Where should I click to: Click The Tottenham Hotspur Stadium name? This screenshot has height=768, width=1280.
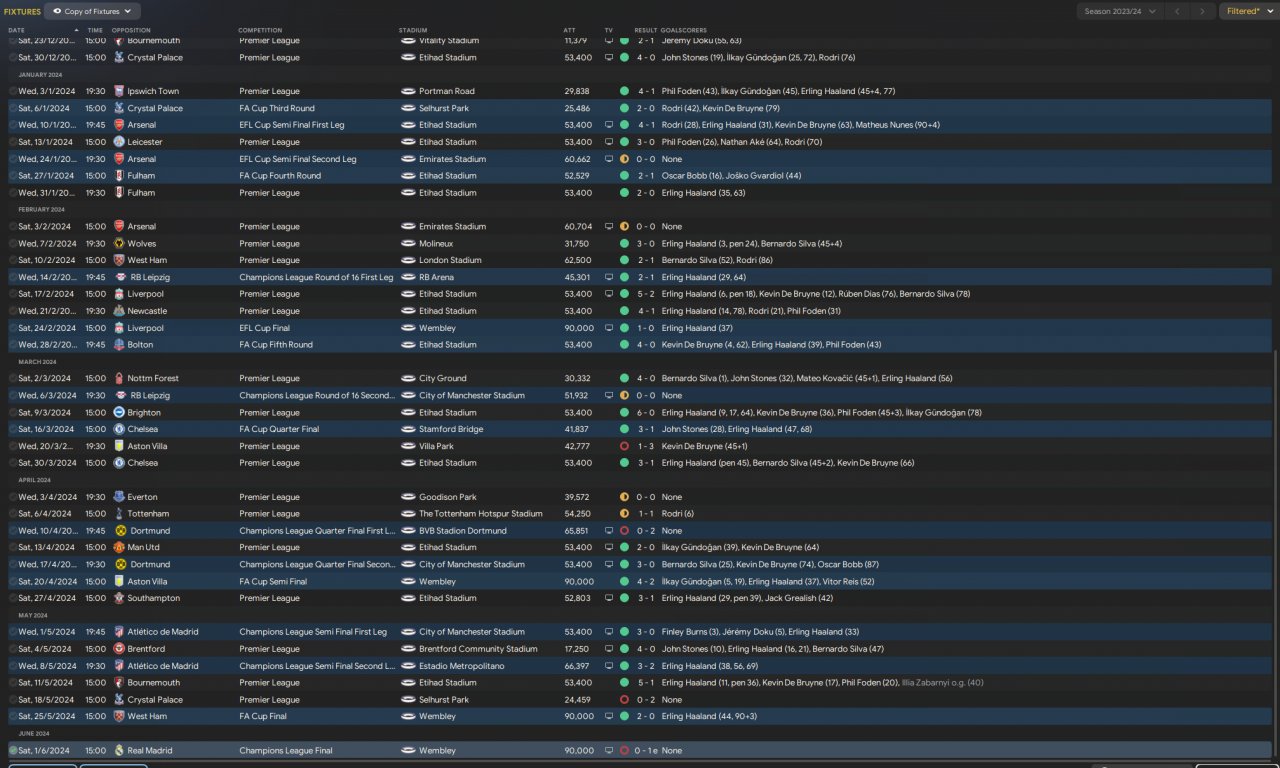pyautogui.click(x=481, y=514)
